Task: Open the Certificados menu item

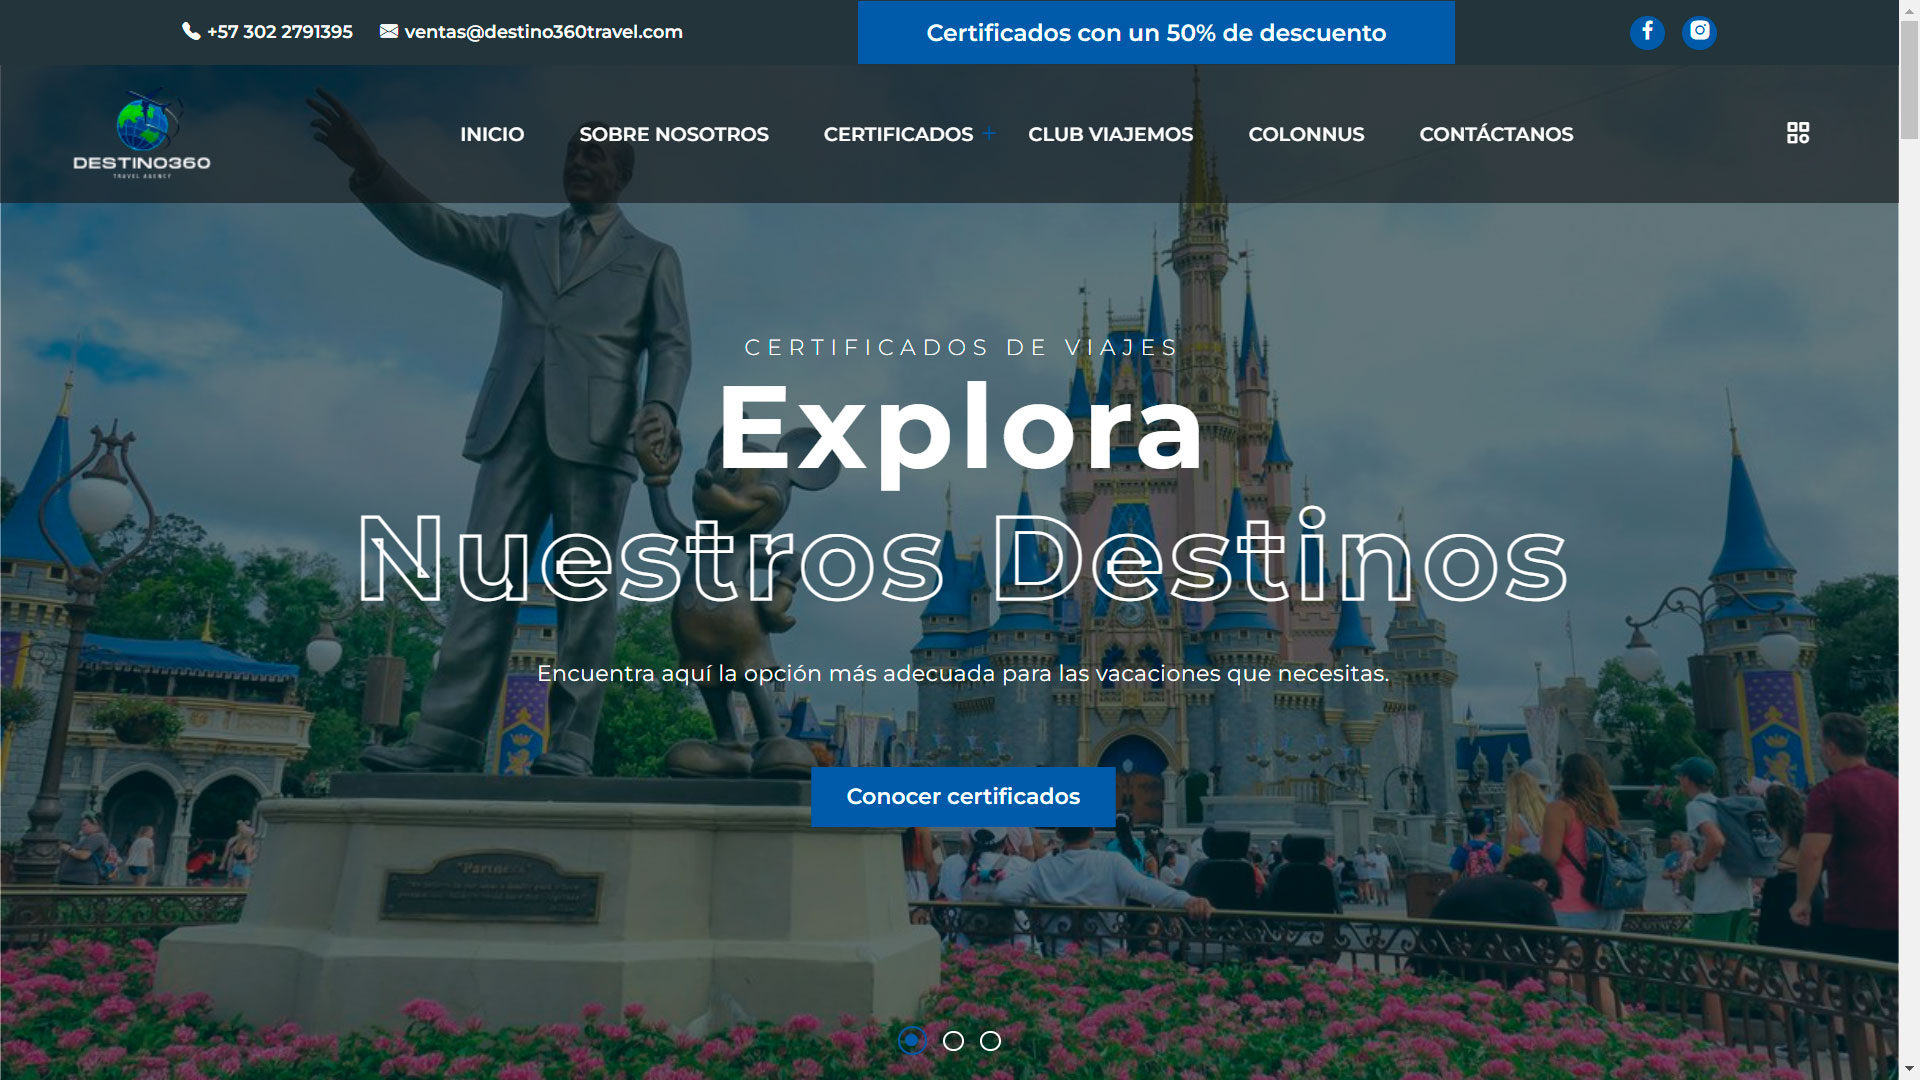Action: pos(898,134)
